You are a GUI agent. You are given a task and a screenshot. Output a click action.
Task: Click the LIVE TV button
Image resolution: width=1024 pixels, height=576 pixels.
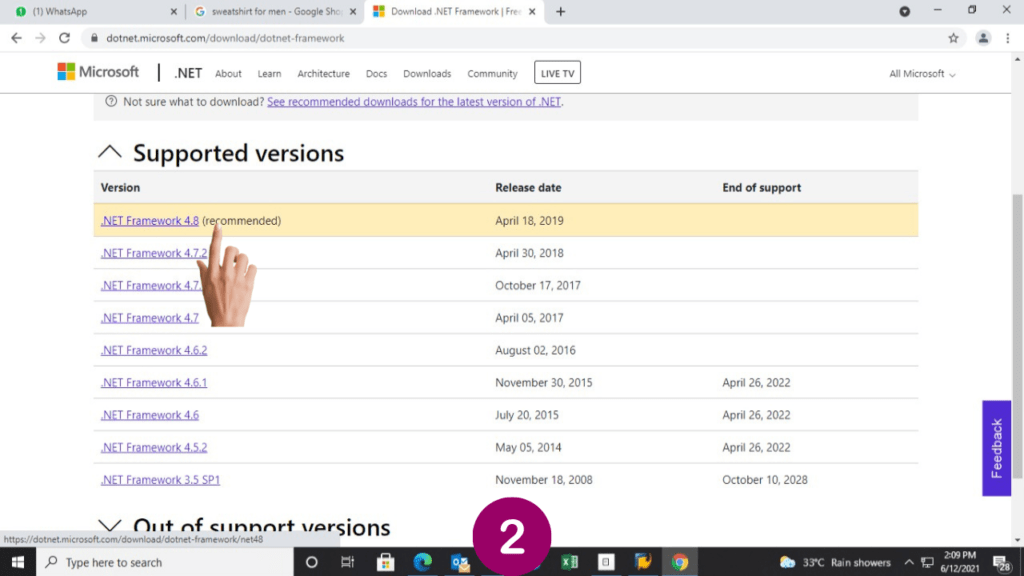(557, 72)
